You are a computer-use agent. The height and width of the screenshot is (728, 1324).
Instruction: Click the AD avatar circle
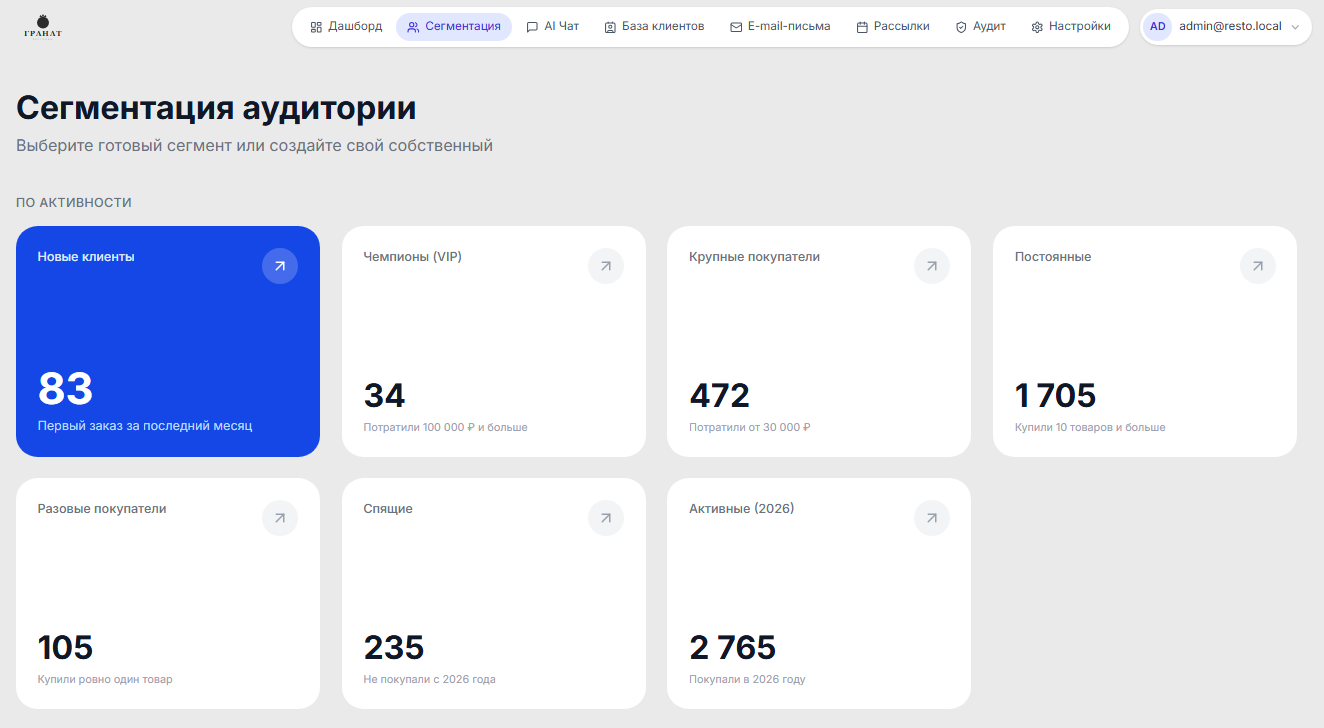tap(1157, 27)
